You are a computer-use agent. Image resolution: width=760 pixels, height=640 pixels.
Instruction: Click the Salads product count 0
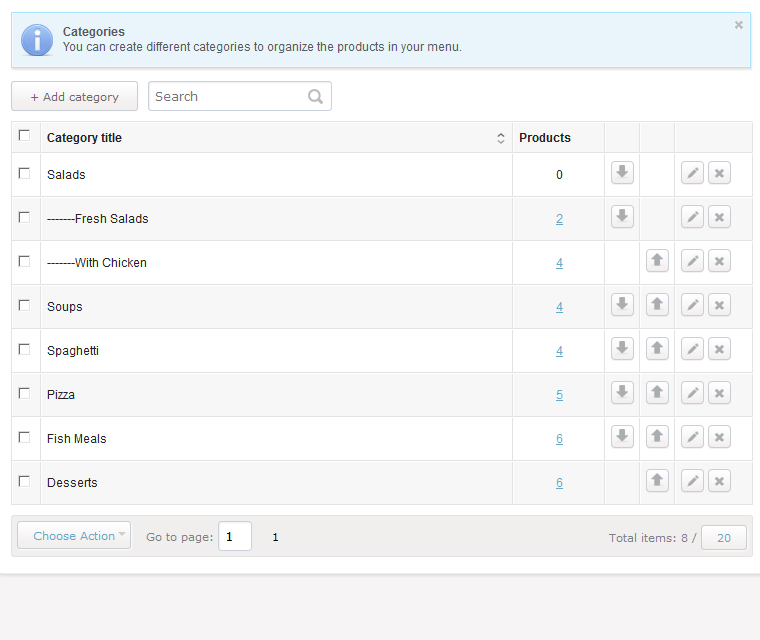tap(559, 175)
